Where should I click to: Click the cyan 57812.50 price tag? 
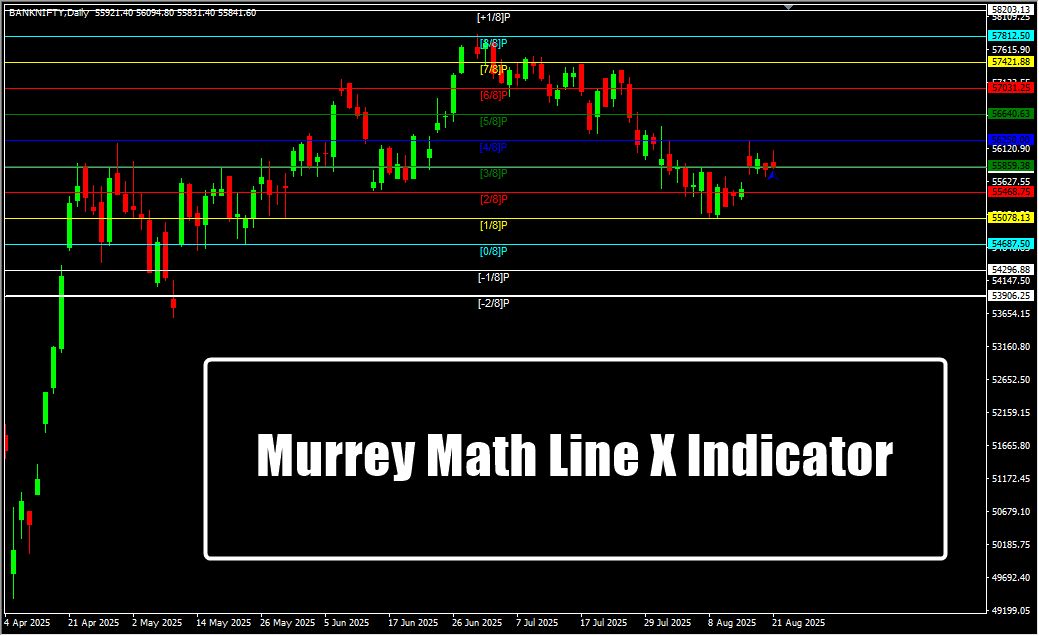[1010, 36]
